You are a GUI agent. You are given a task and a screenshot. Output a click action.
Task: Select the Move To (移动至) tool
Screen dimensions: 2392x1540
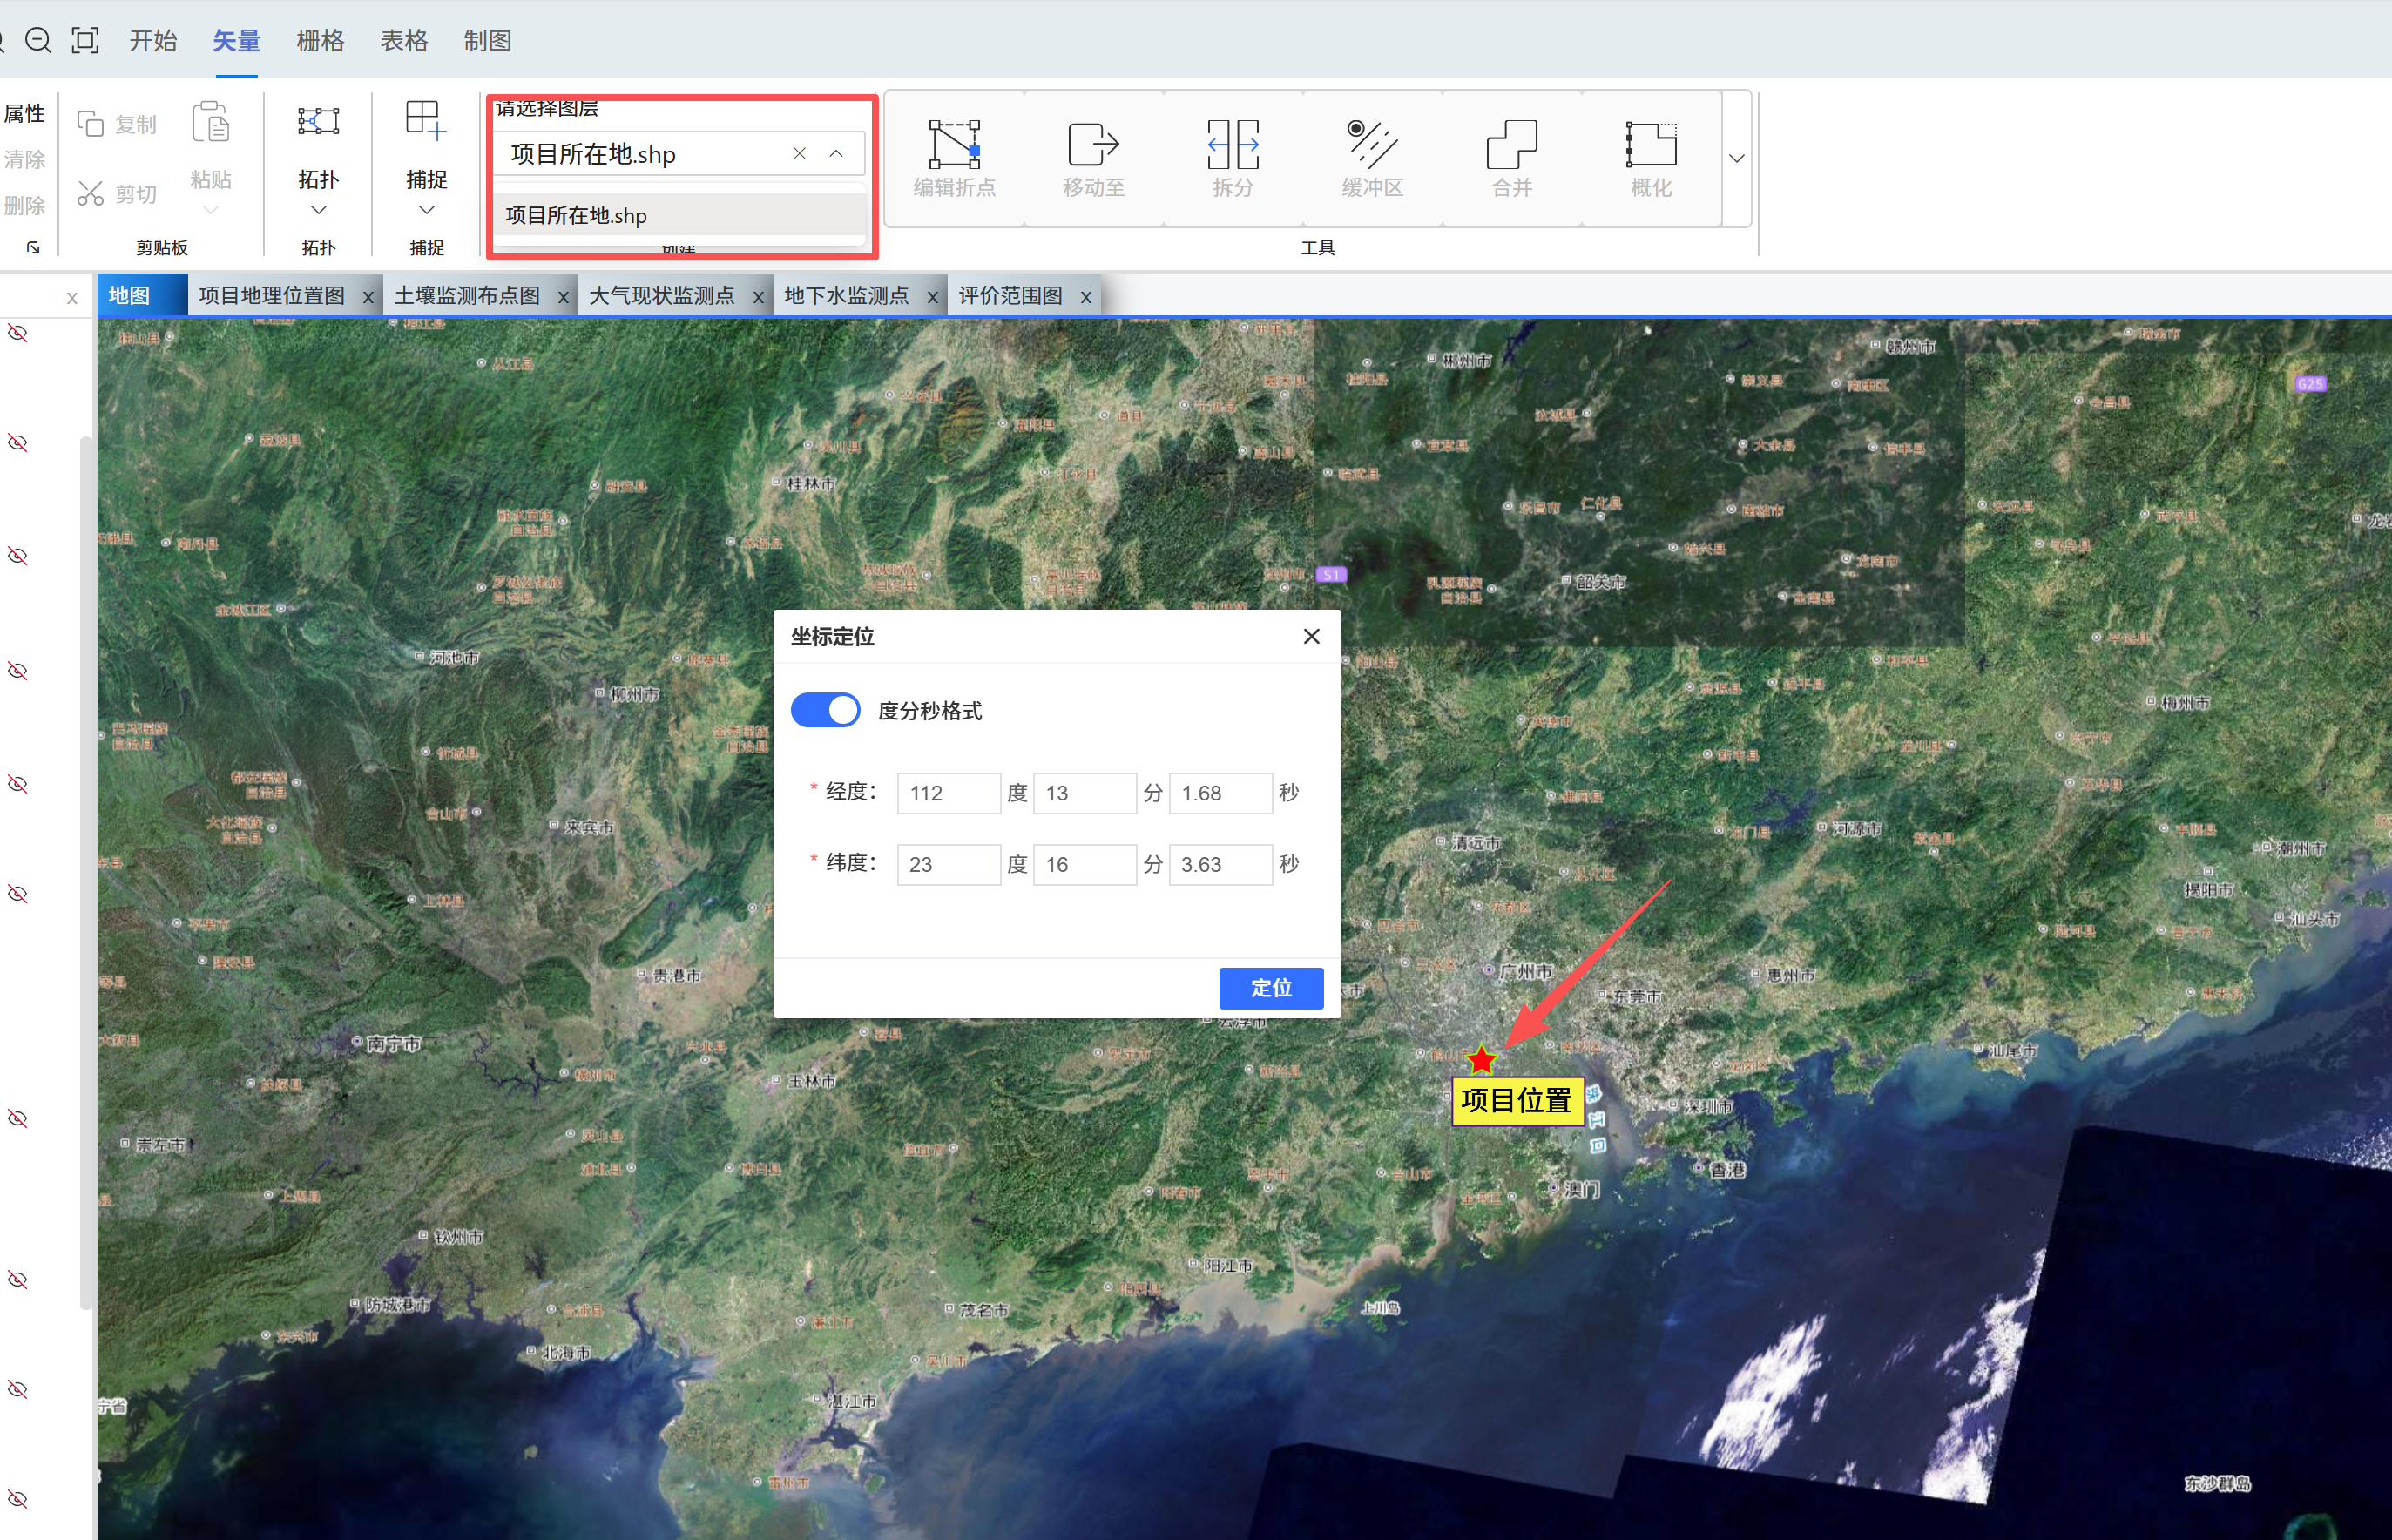click(1093, 146)
